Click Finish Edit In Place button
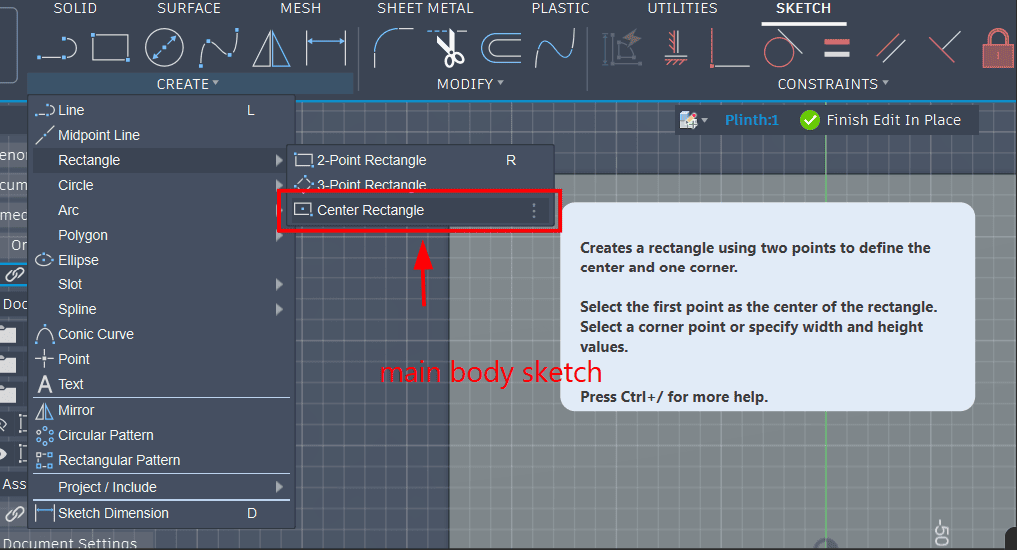The height and width of the screenshot is (550, 1017). (x=880, y=120)
